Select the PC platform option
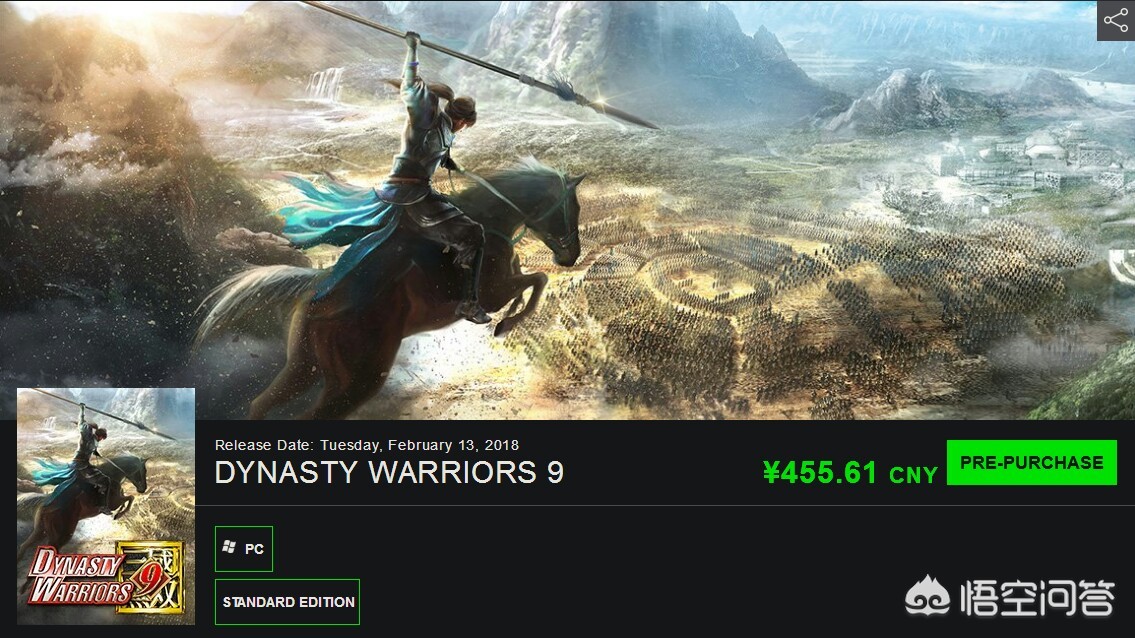 pyautogui.click(x=244, y=549)
